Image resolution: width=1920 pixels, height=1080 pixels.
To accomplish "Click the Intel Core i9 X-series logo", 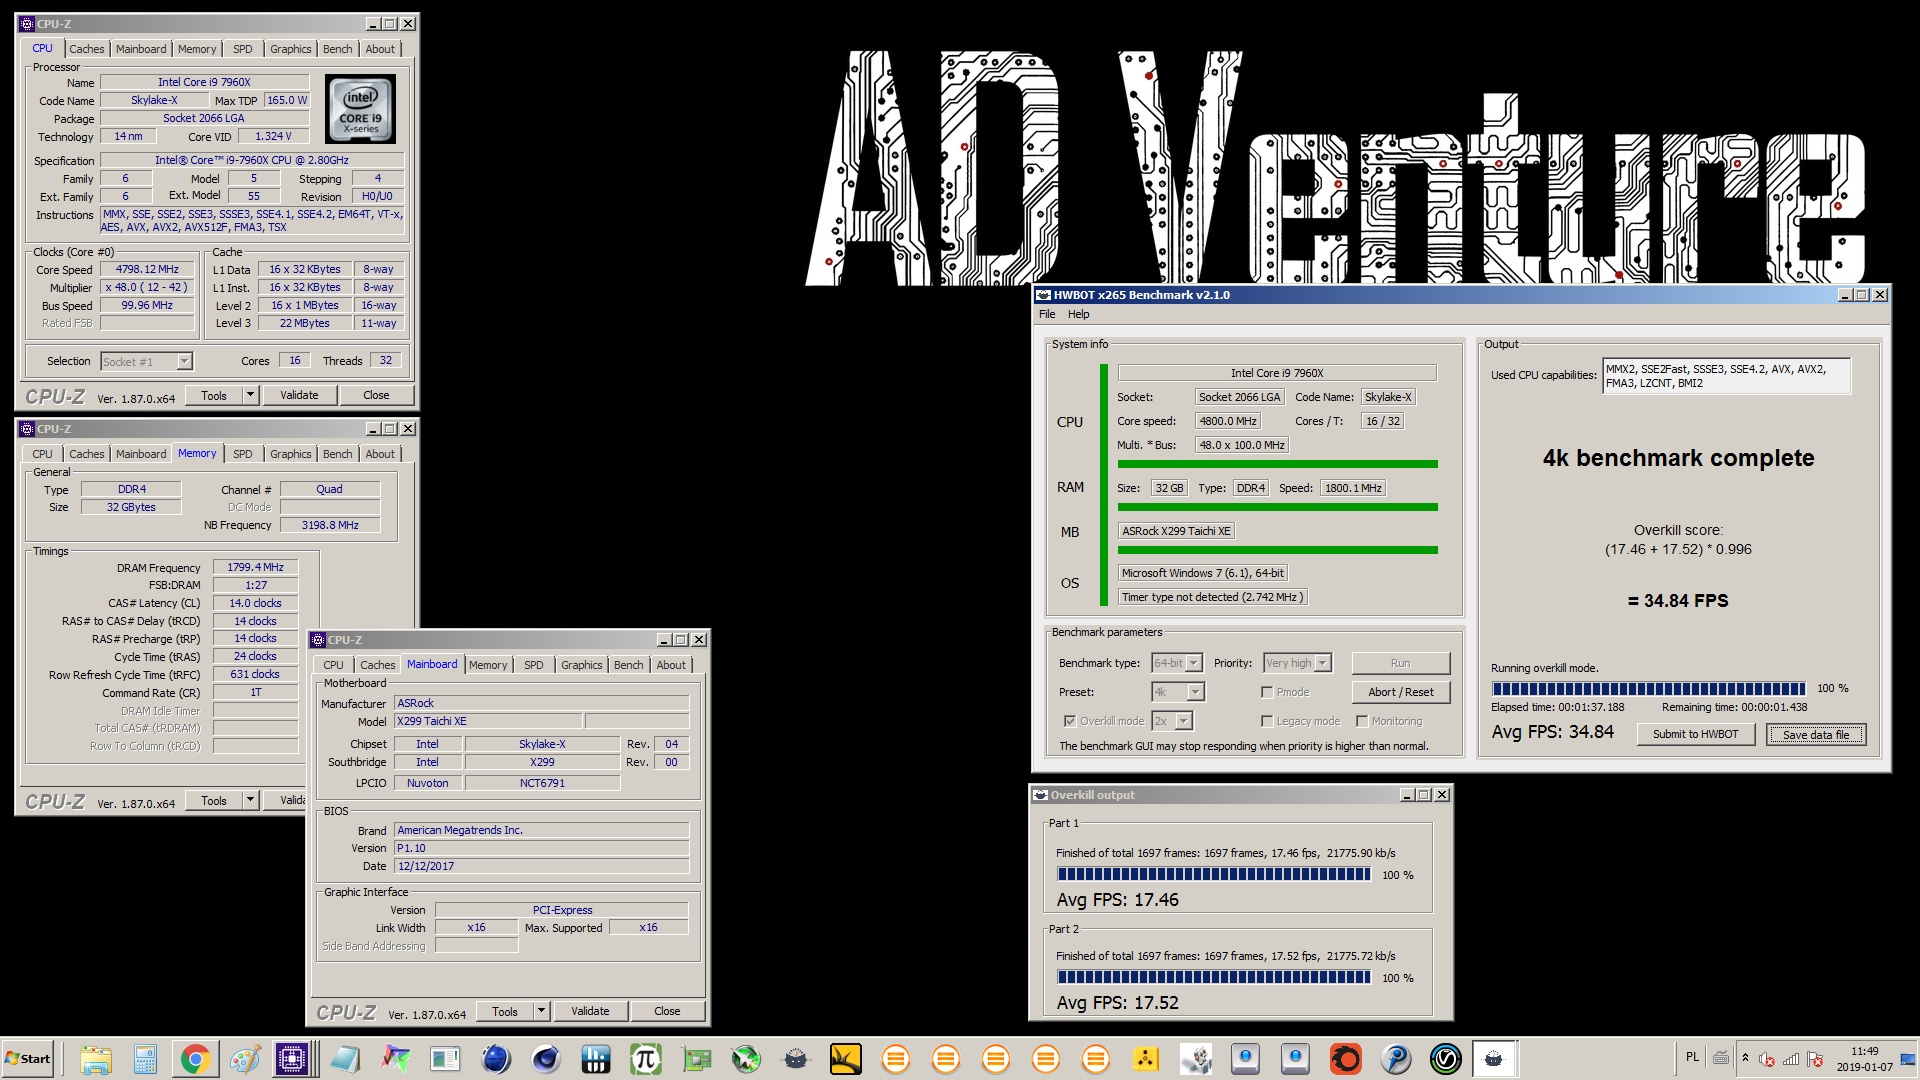I will 361,110.
